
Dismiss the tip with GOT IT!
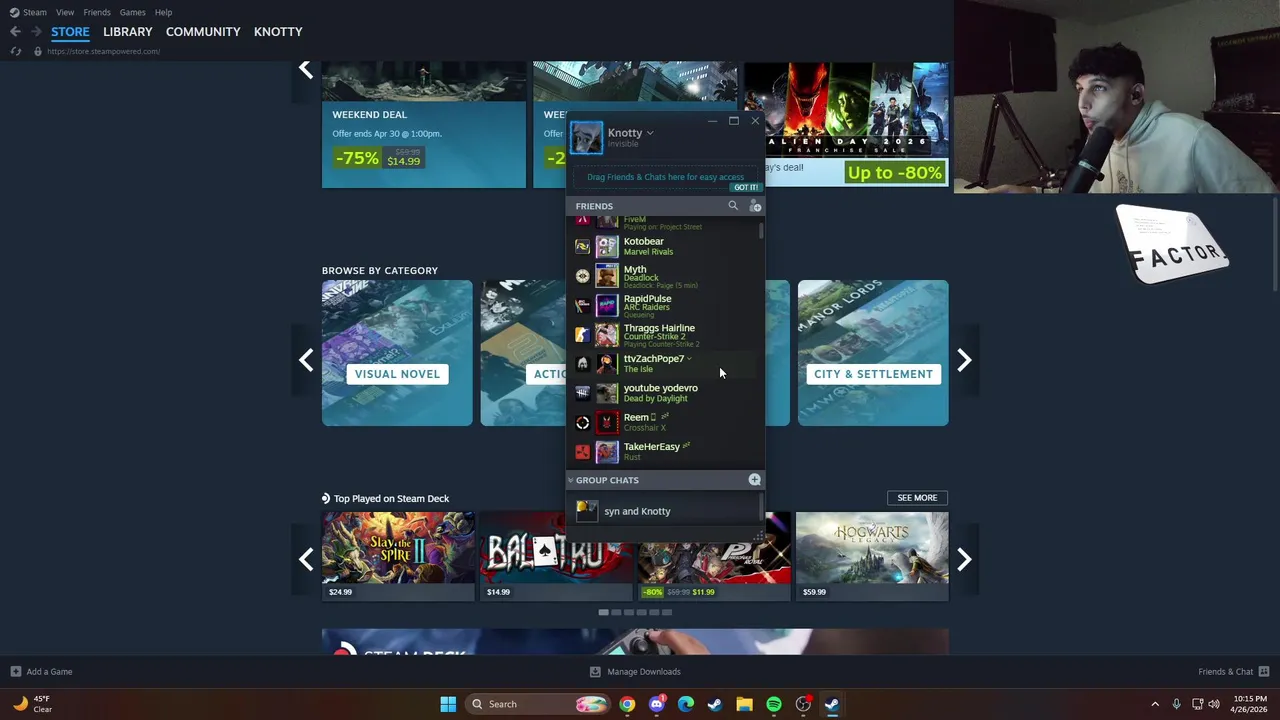pyautogui.click(x=746, y=187)
